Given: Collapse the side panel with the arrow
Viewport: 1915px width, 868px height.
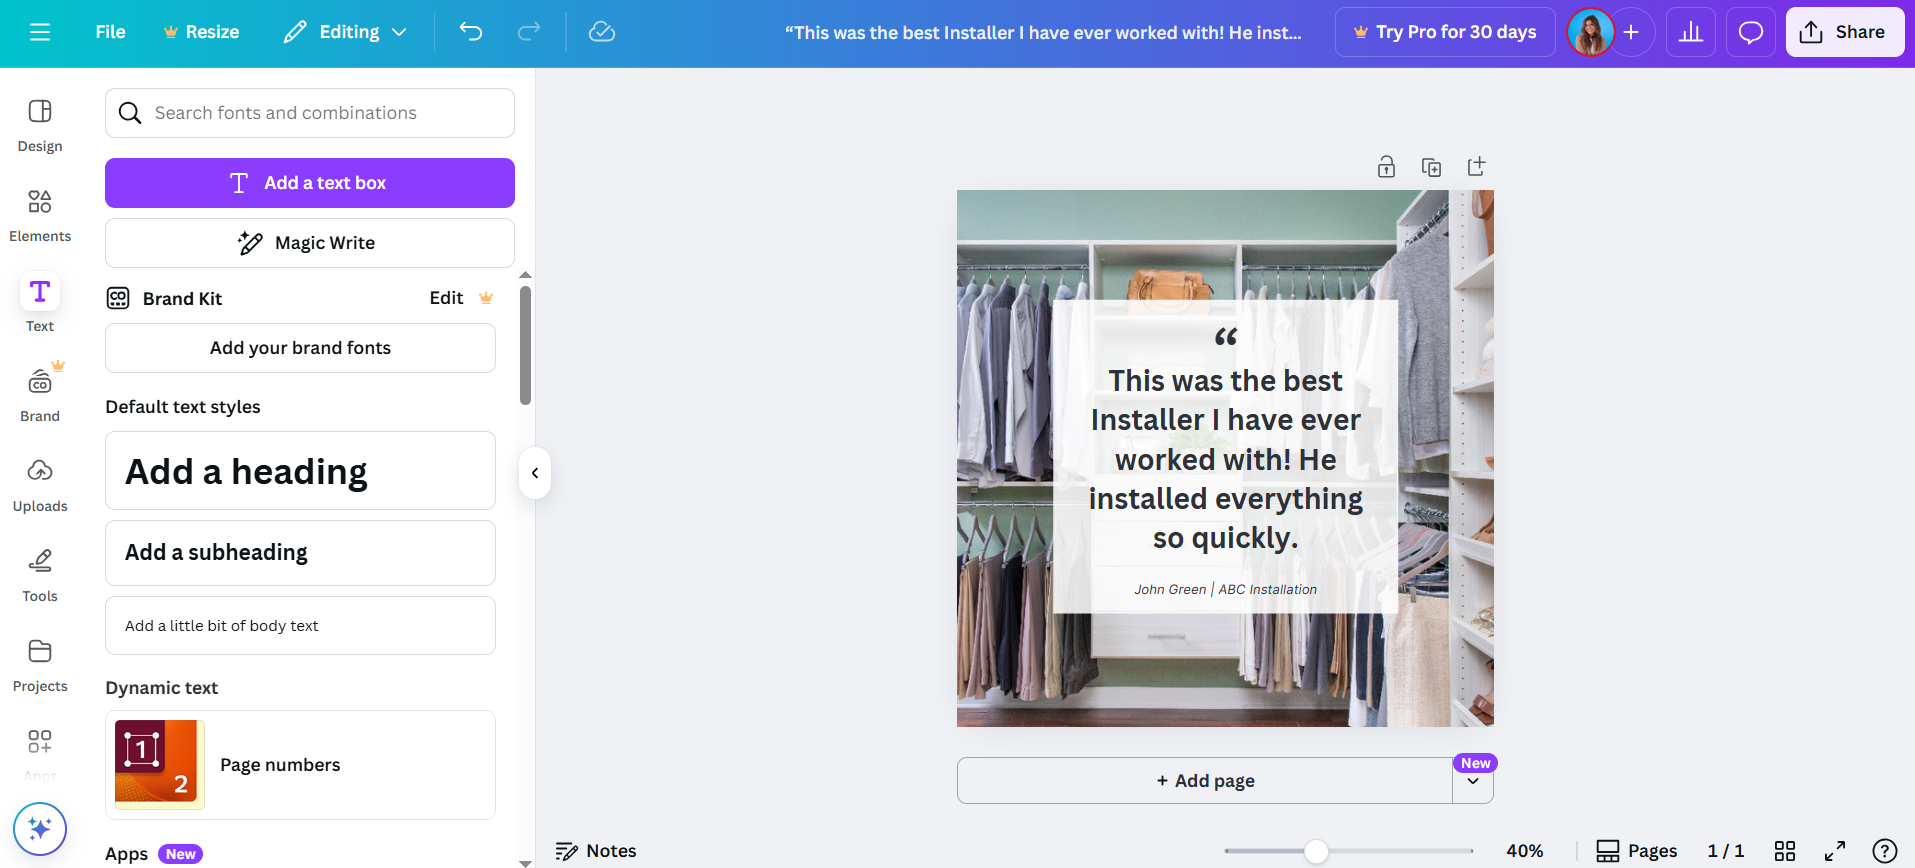Looking at the screenshot, I should click(x=535, y=473).
